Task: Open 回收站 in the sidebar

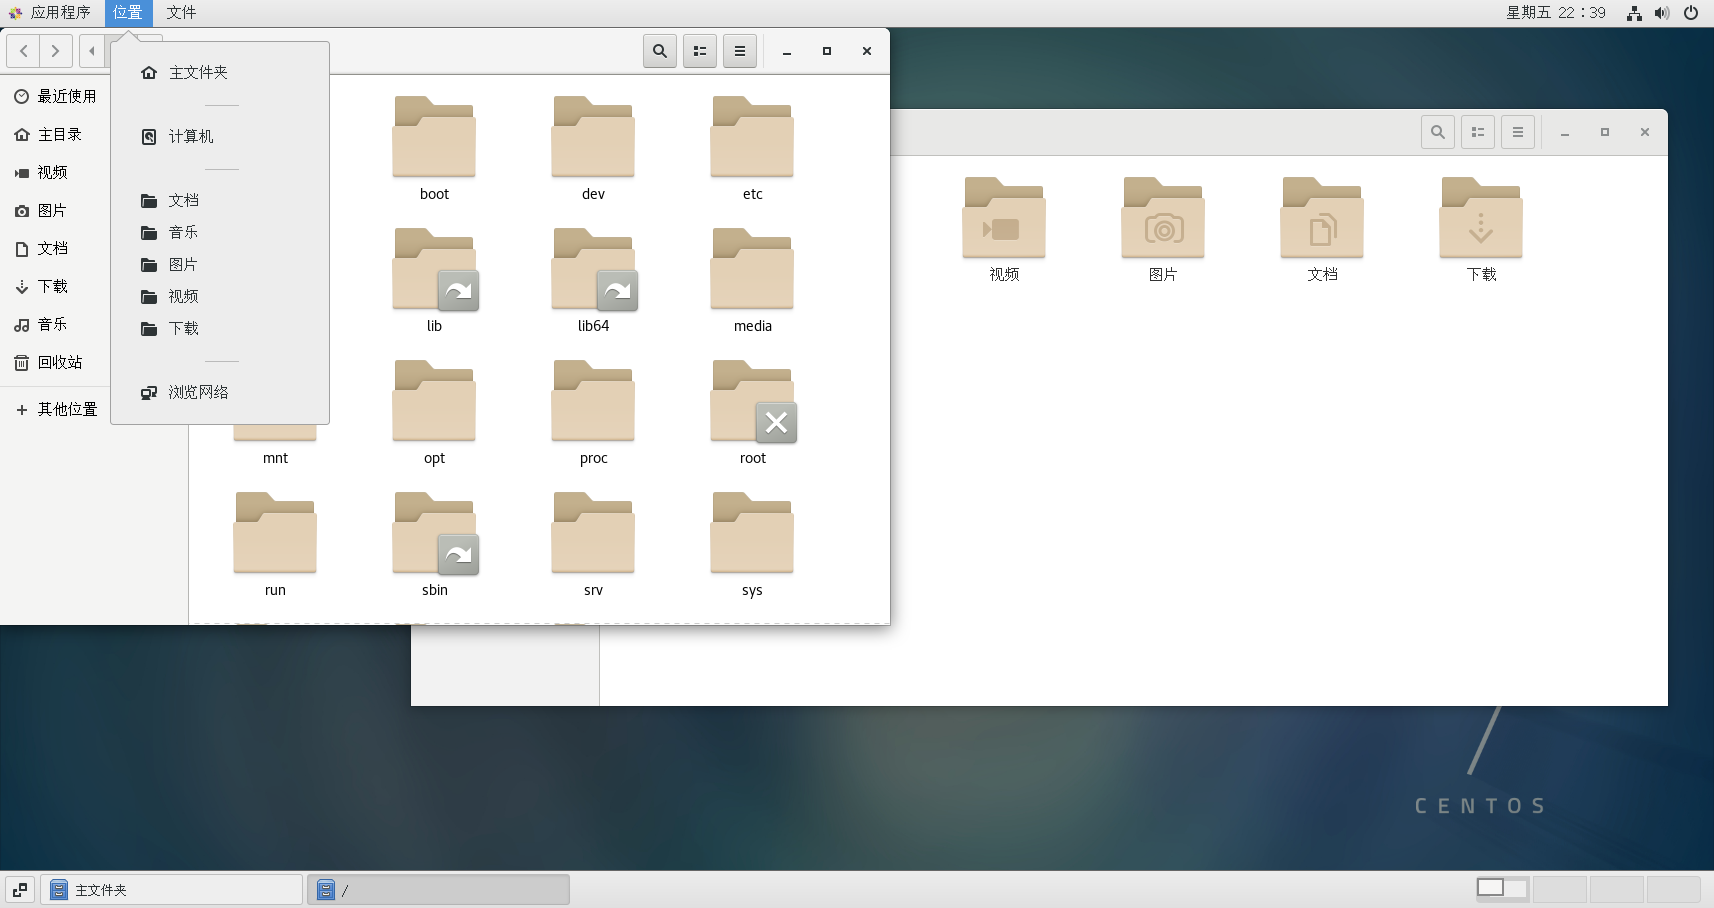Action: [x=56, y=362]
